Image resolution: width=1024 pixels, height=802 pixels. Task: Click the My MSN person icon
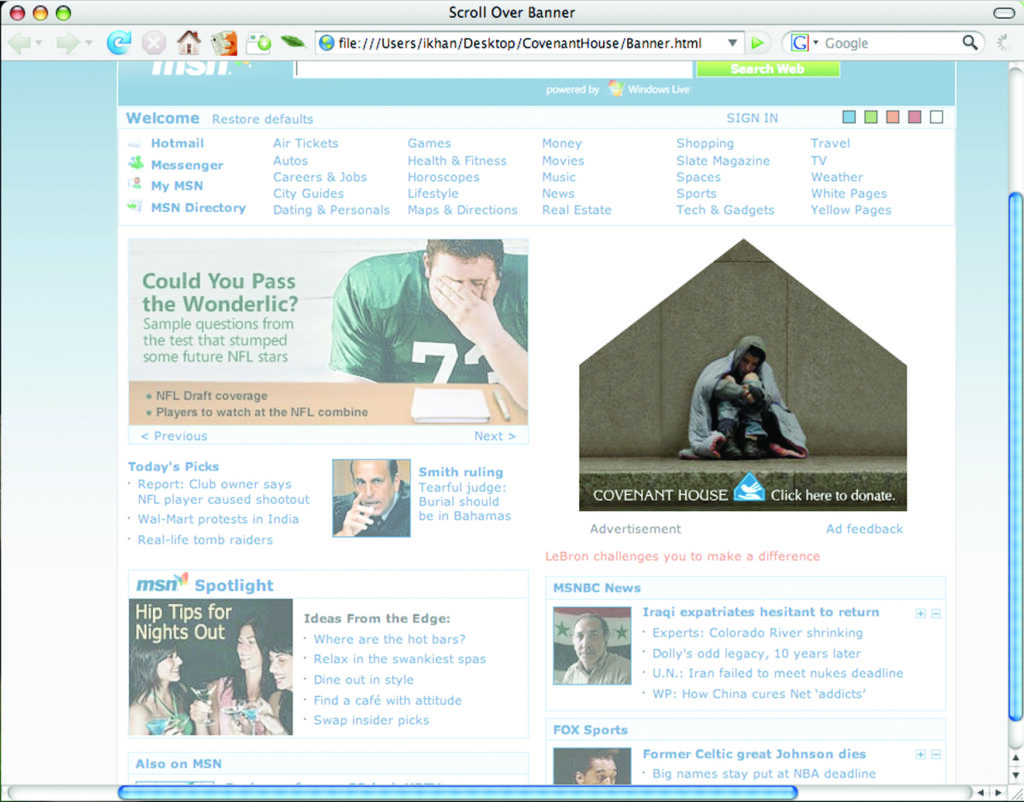pos(135,185)
